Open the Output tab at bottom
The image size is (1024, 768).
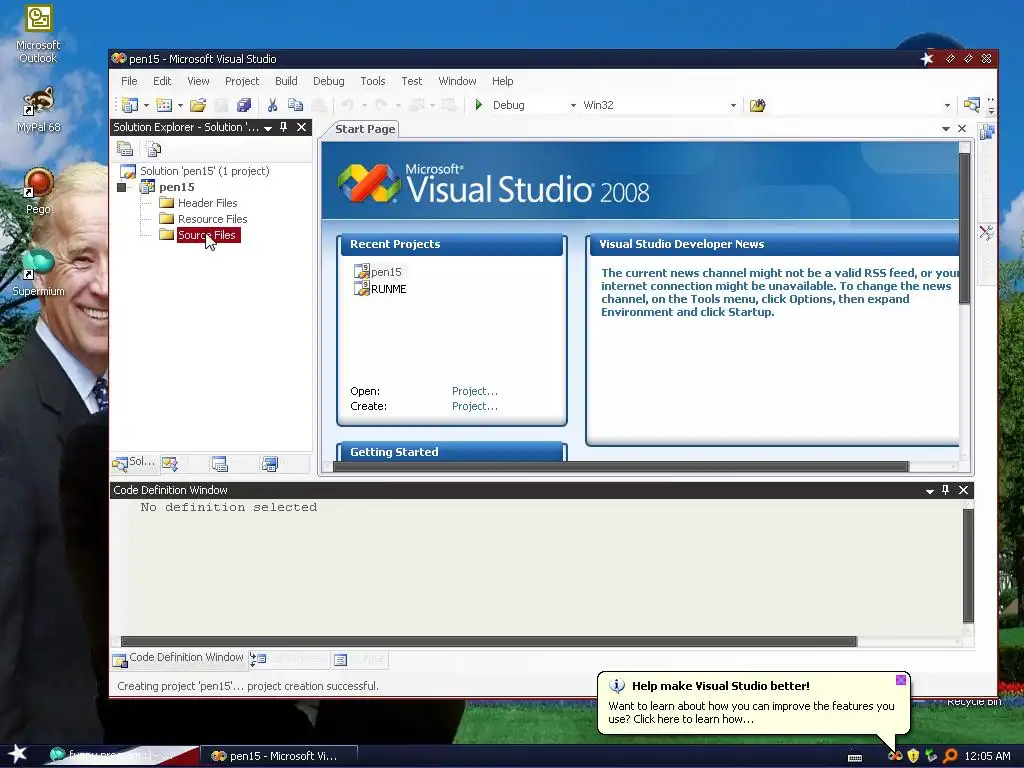pos(359,660)
